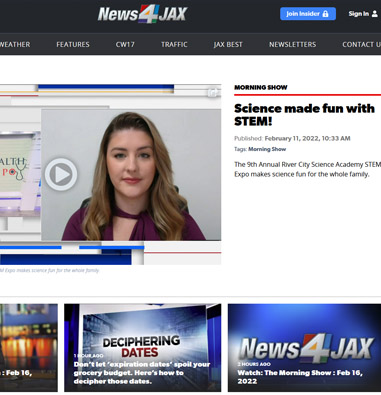Click the published date February 11, 2022
This screenshot has width=381, height=395.
(x=307, y=138)
